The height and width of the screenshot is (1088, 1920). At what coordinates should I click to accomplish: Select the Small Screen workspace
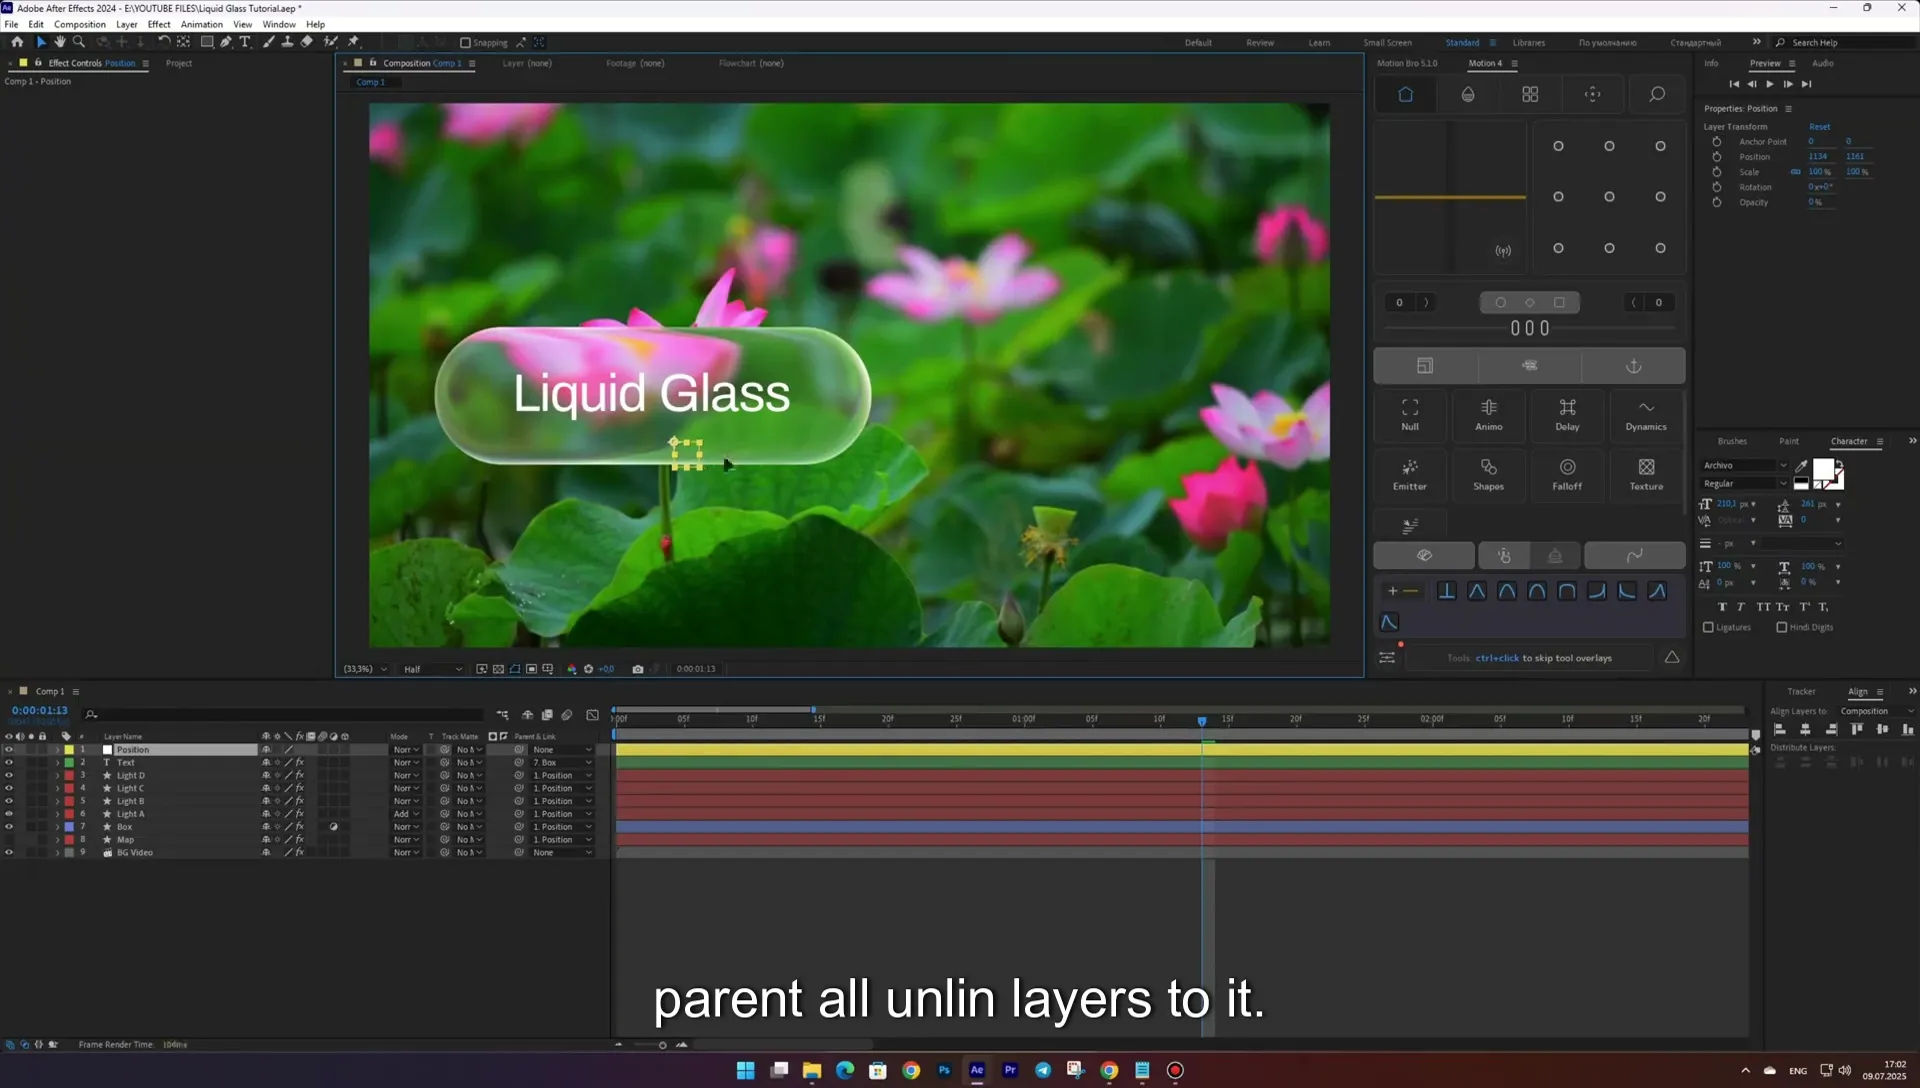(1387, 43)
